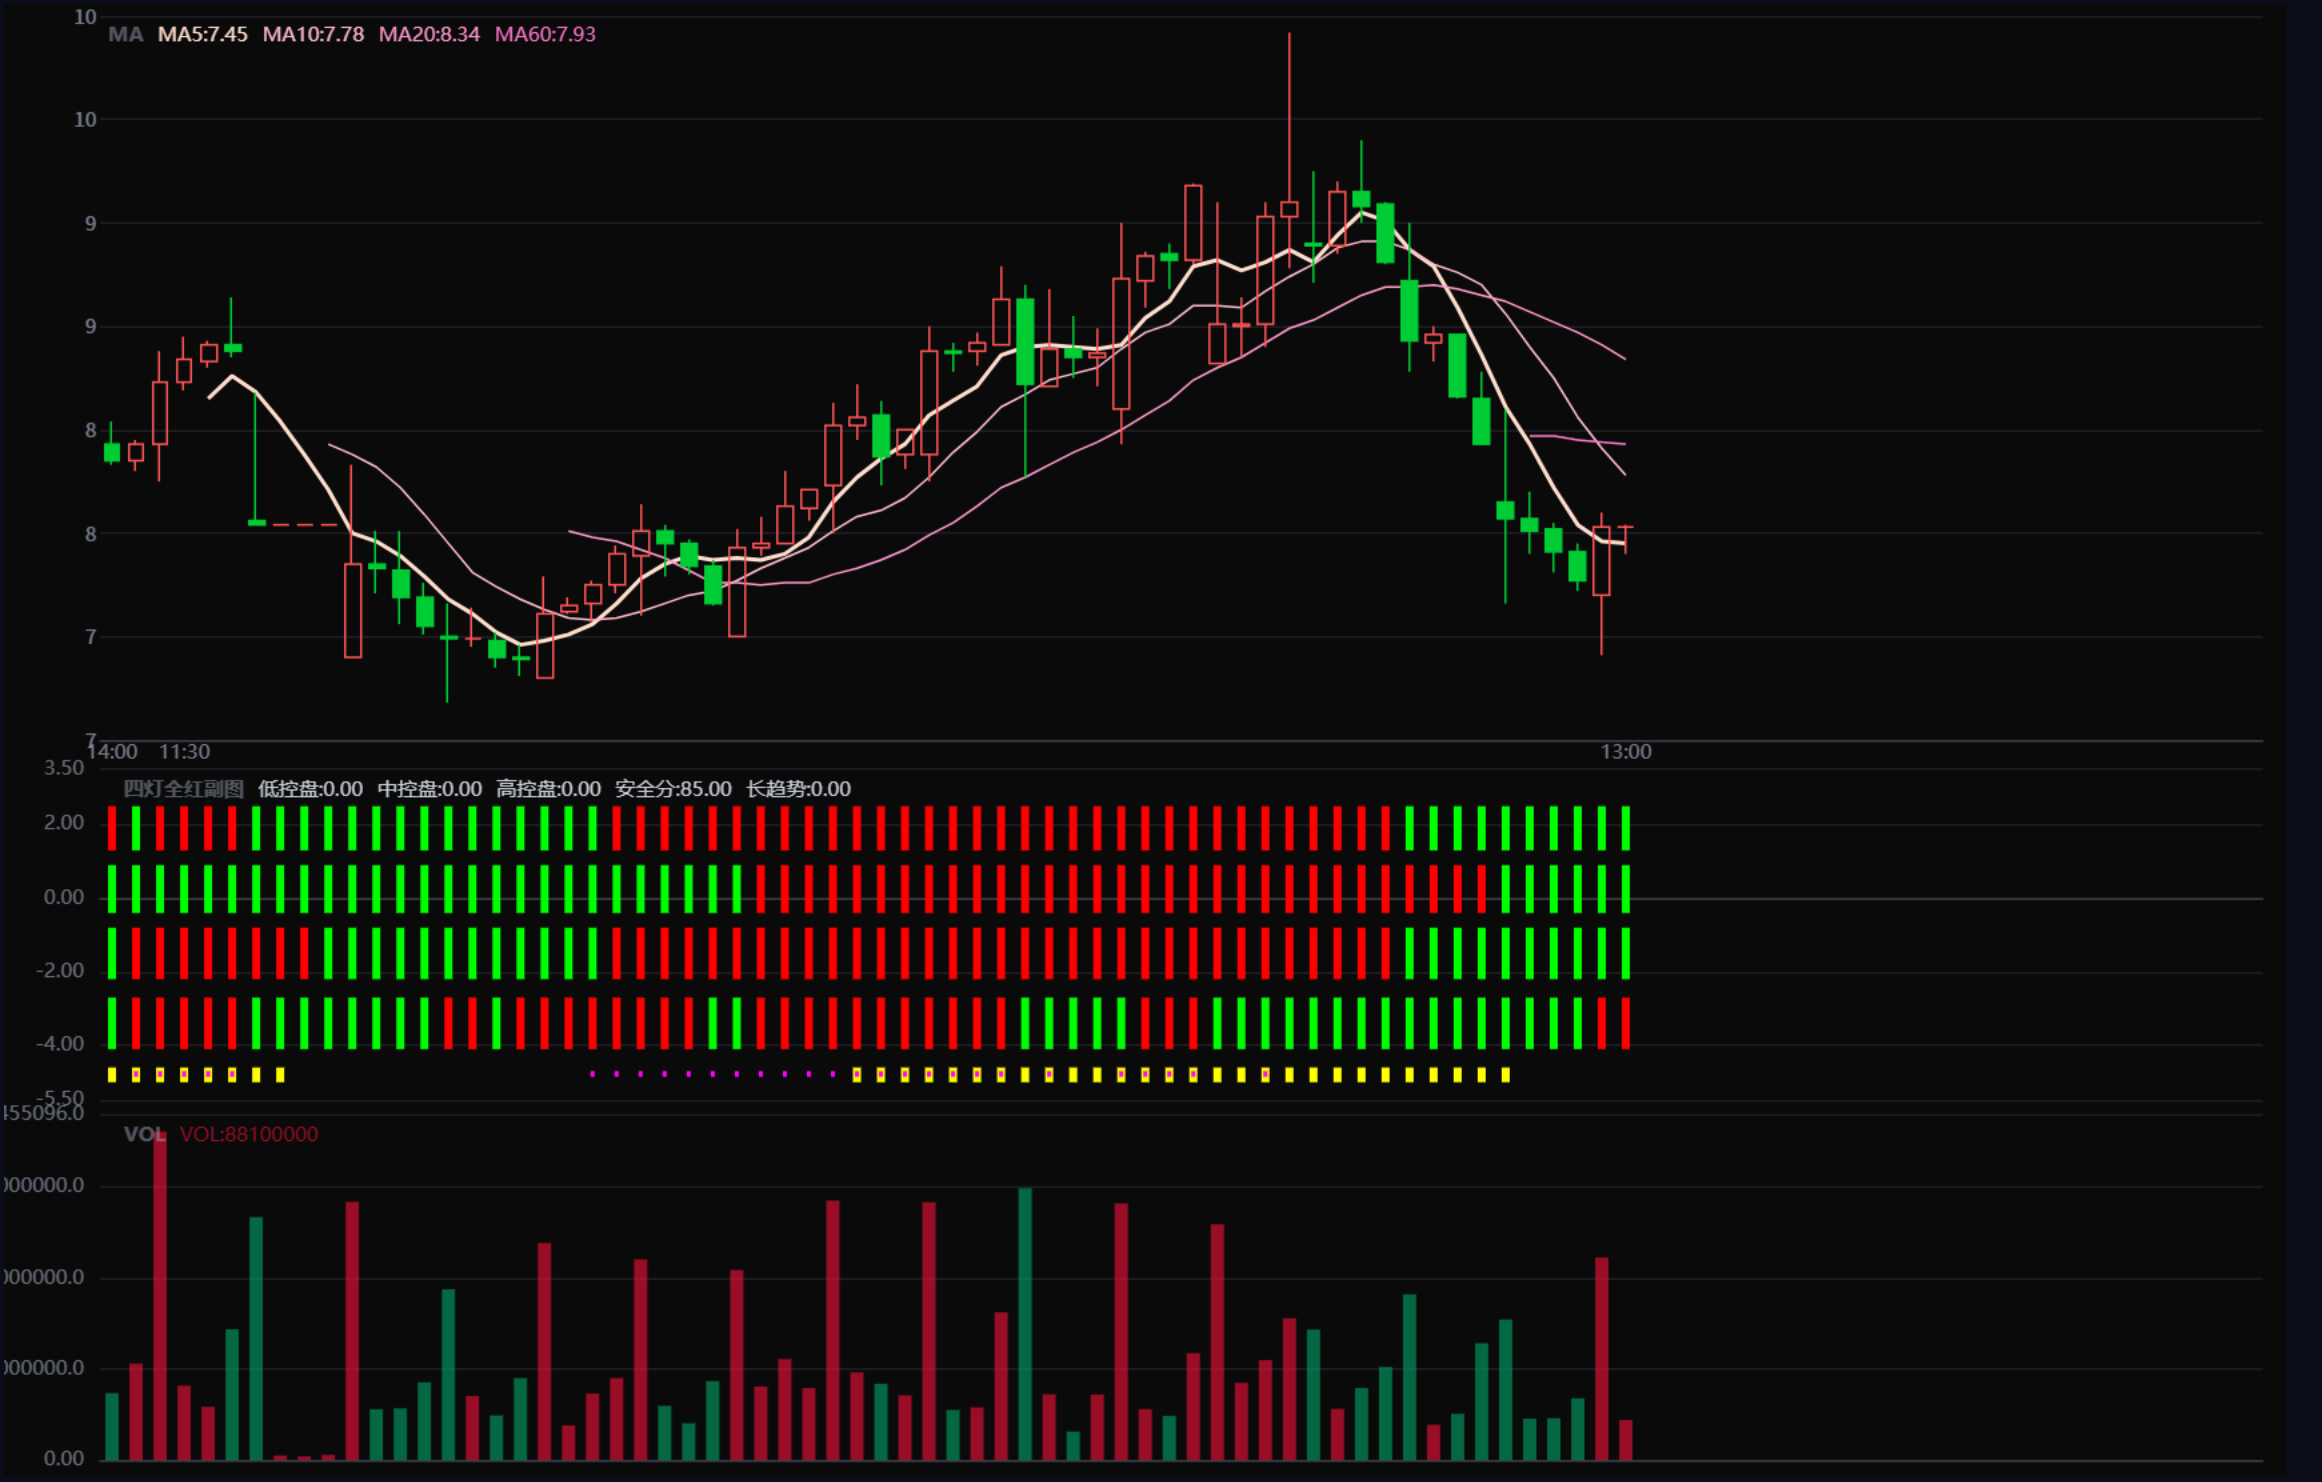Screen dimensions: 2322x1482
Task: Click the 安全分:85.00 value label
Action: (673, 789)
